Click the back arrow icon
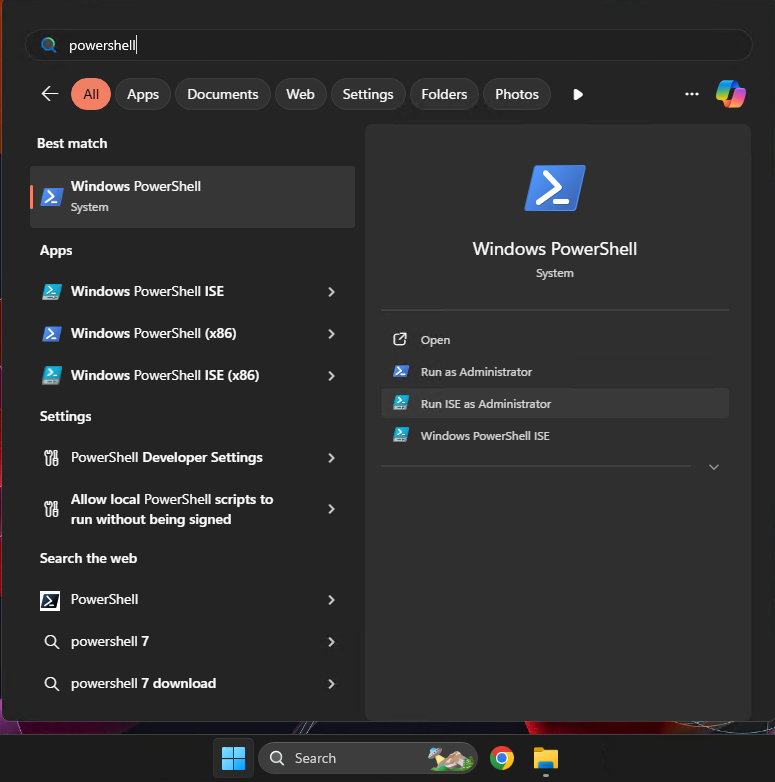The width and height of the screenshot is (775, 782). (x=50, y=94)
